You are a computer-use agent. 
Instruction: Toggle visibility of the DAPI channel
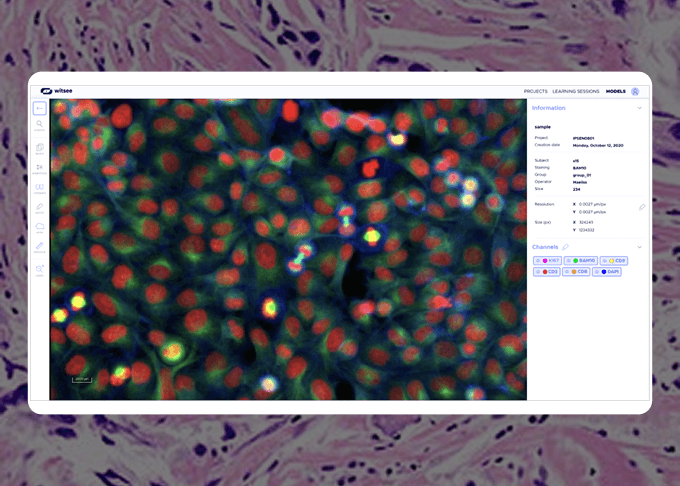pyautogui.click(x=597, y=272)
